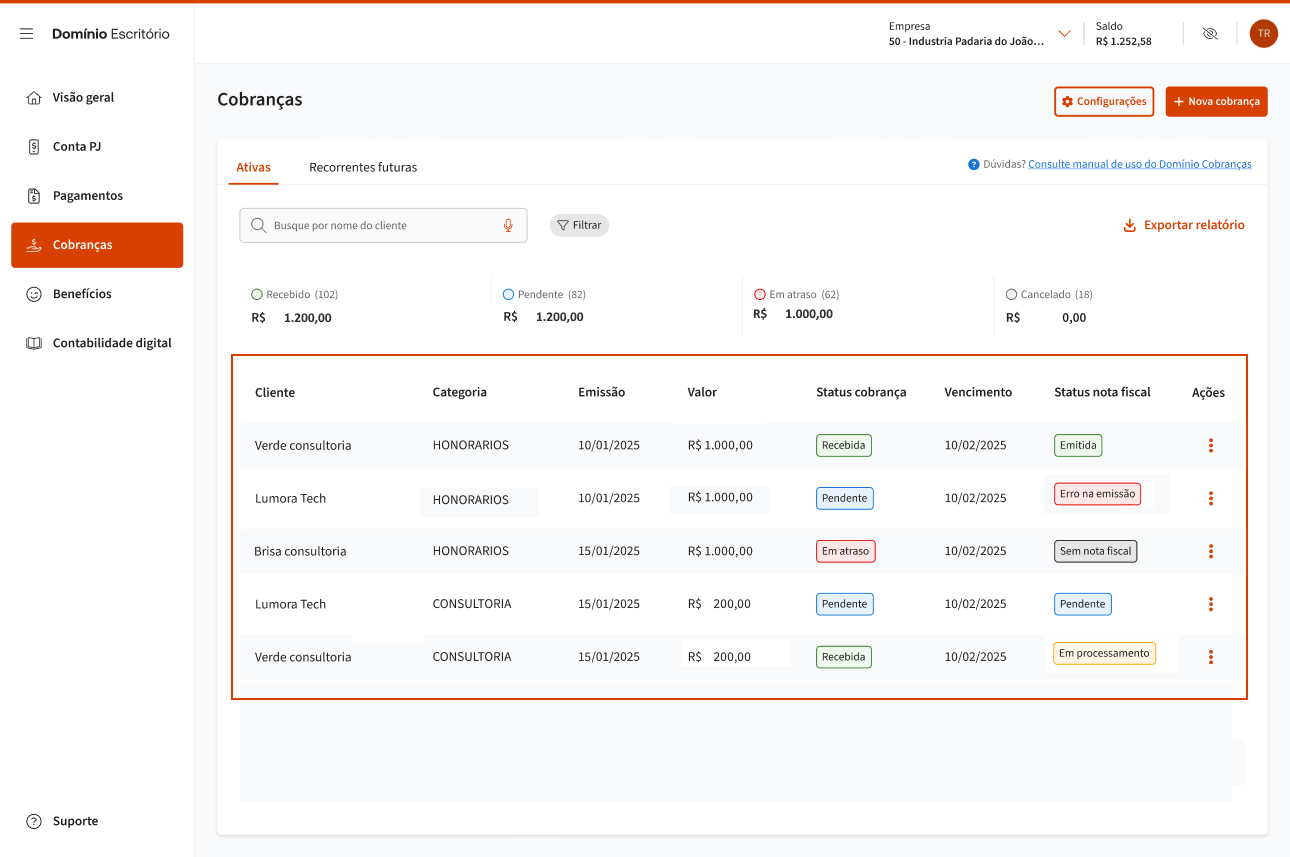Select the Ativas tab
Screen dimensions: 1290x857
point(253,168)
